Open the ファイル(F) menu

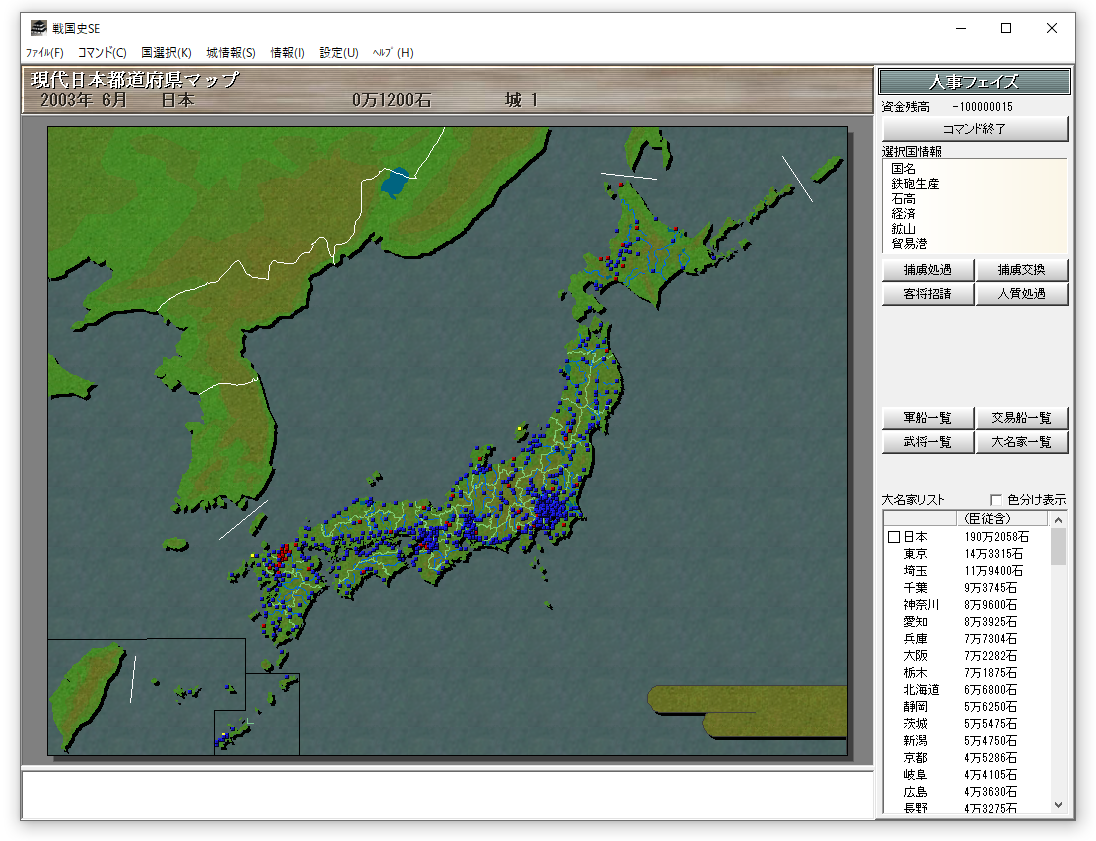pyautogui.click(x=45, y=53)
